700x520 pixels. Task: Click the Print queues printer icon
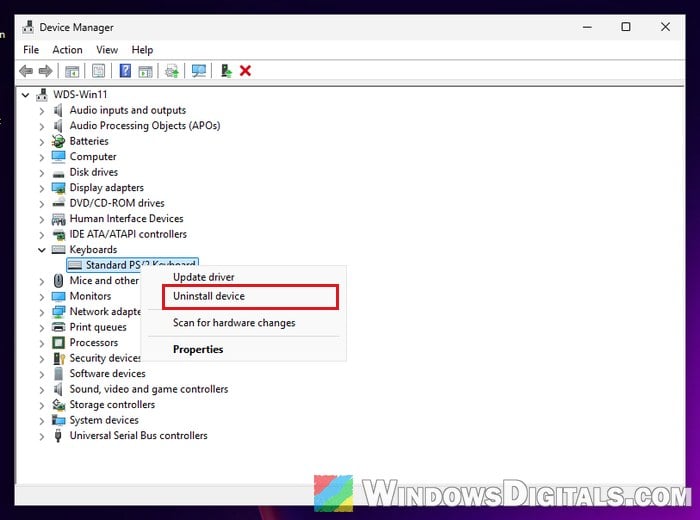[x=58, y=327]
